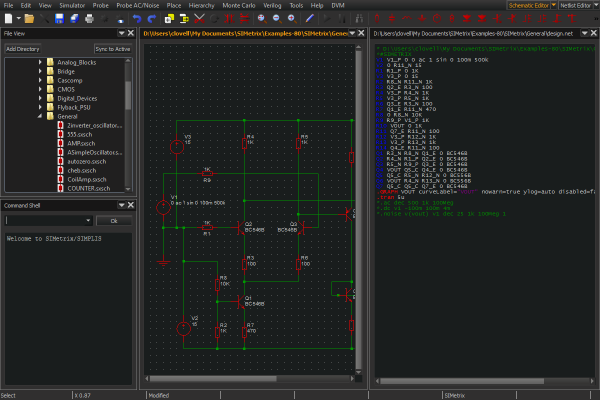Open the schematic pane title dropdown arrow
The width and height of the screenshot is (600, 400).
point(352,33)
